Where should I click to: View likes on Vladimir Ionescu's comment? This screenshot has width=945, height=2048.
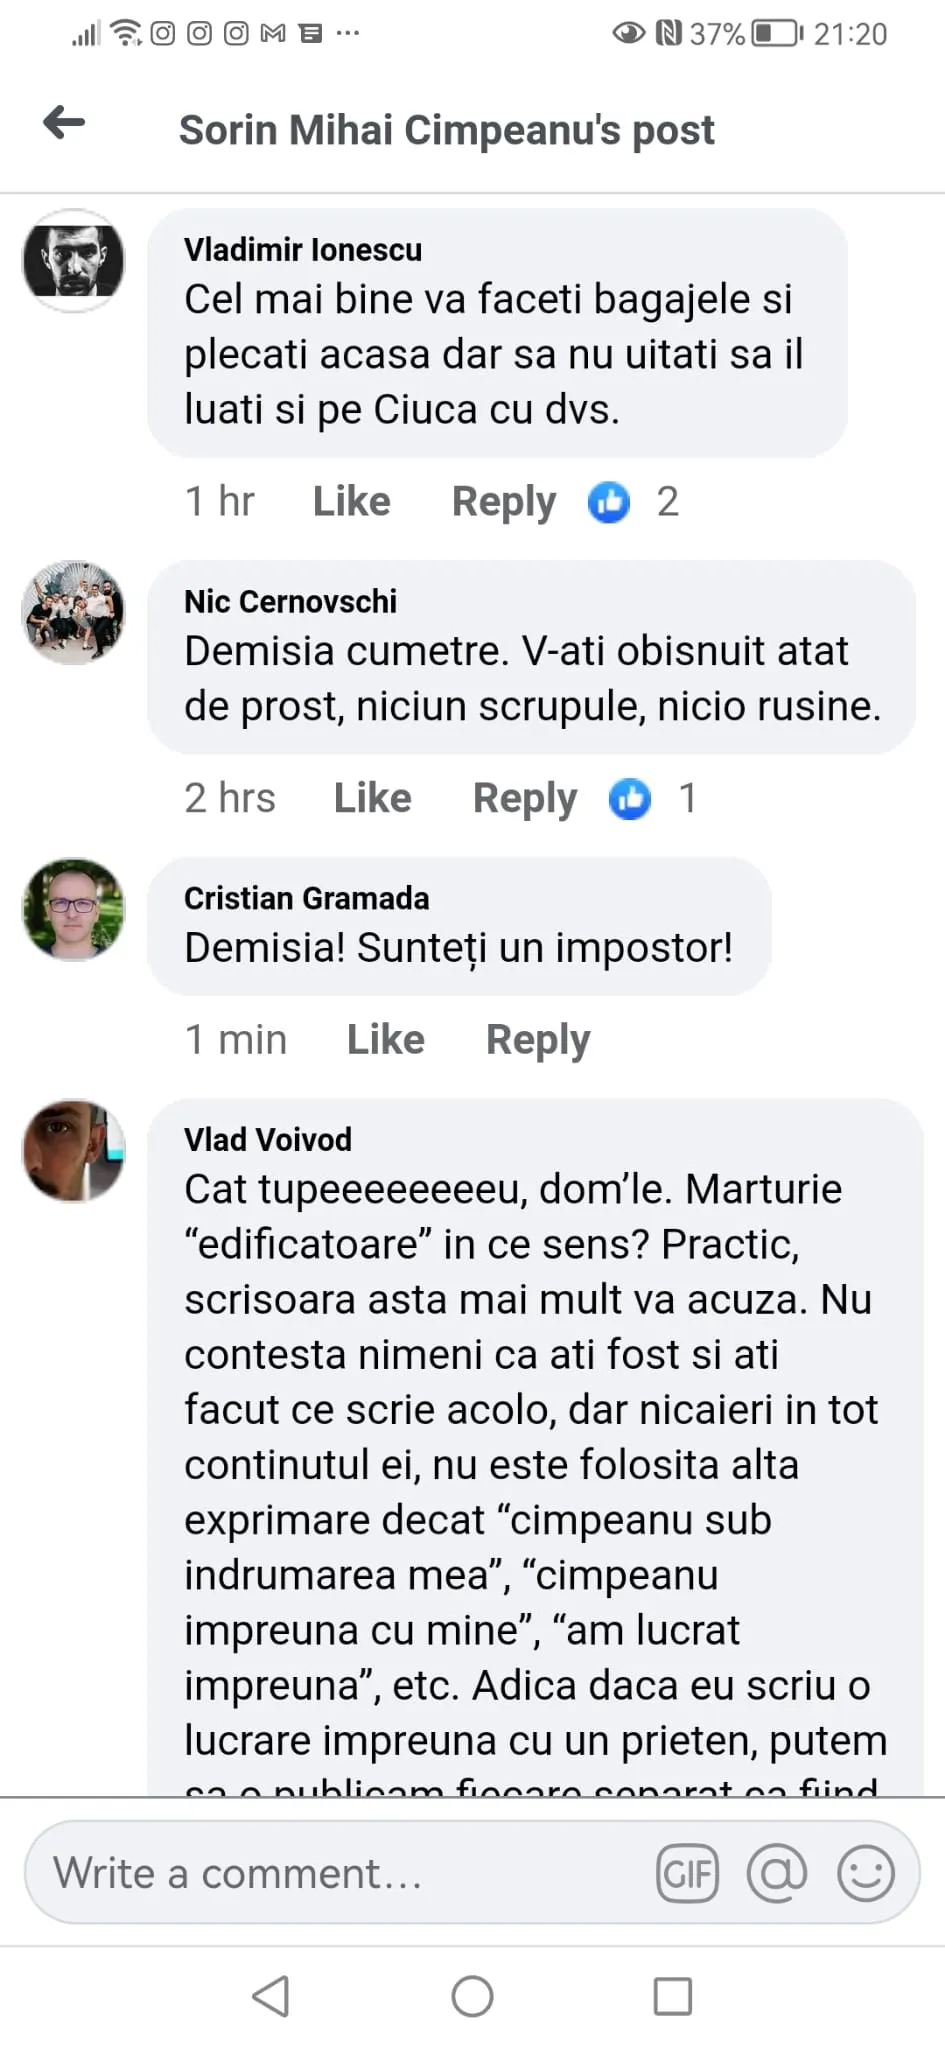(632, 502)
